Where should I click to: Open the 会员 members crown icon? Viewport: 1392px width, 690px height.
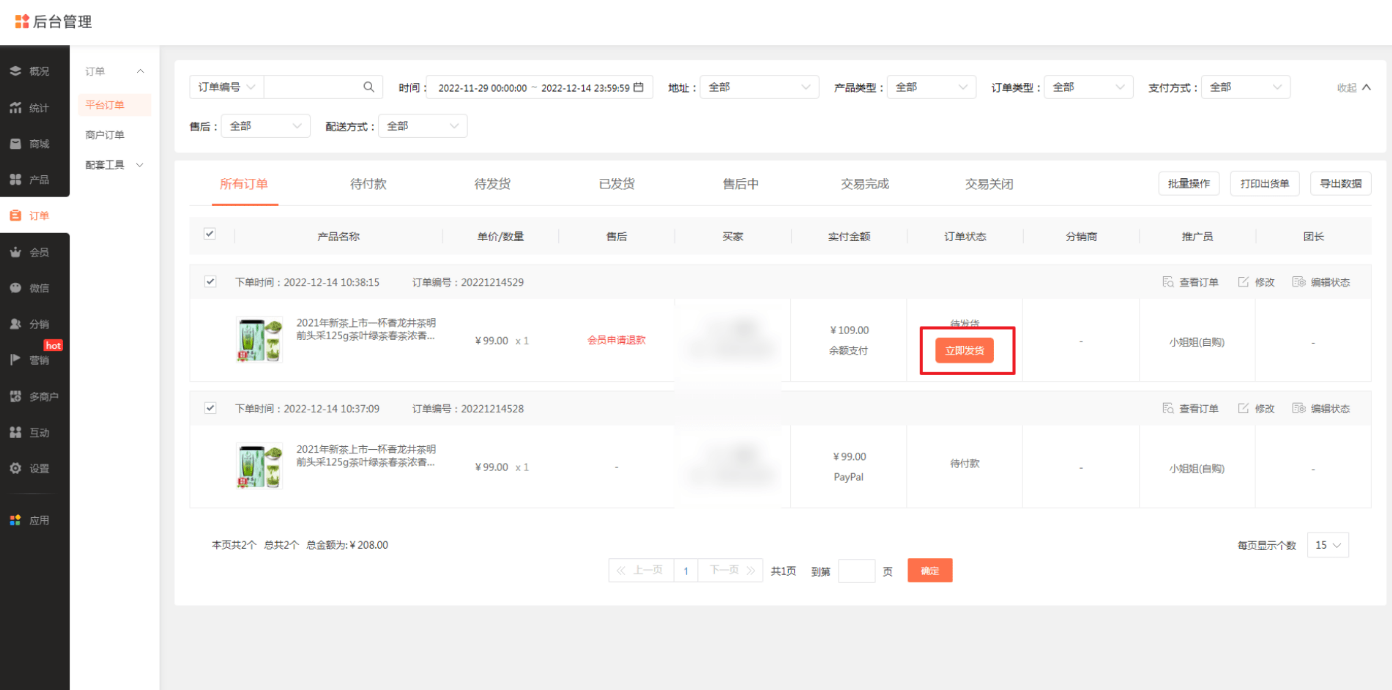(x=15, y=252)
